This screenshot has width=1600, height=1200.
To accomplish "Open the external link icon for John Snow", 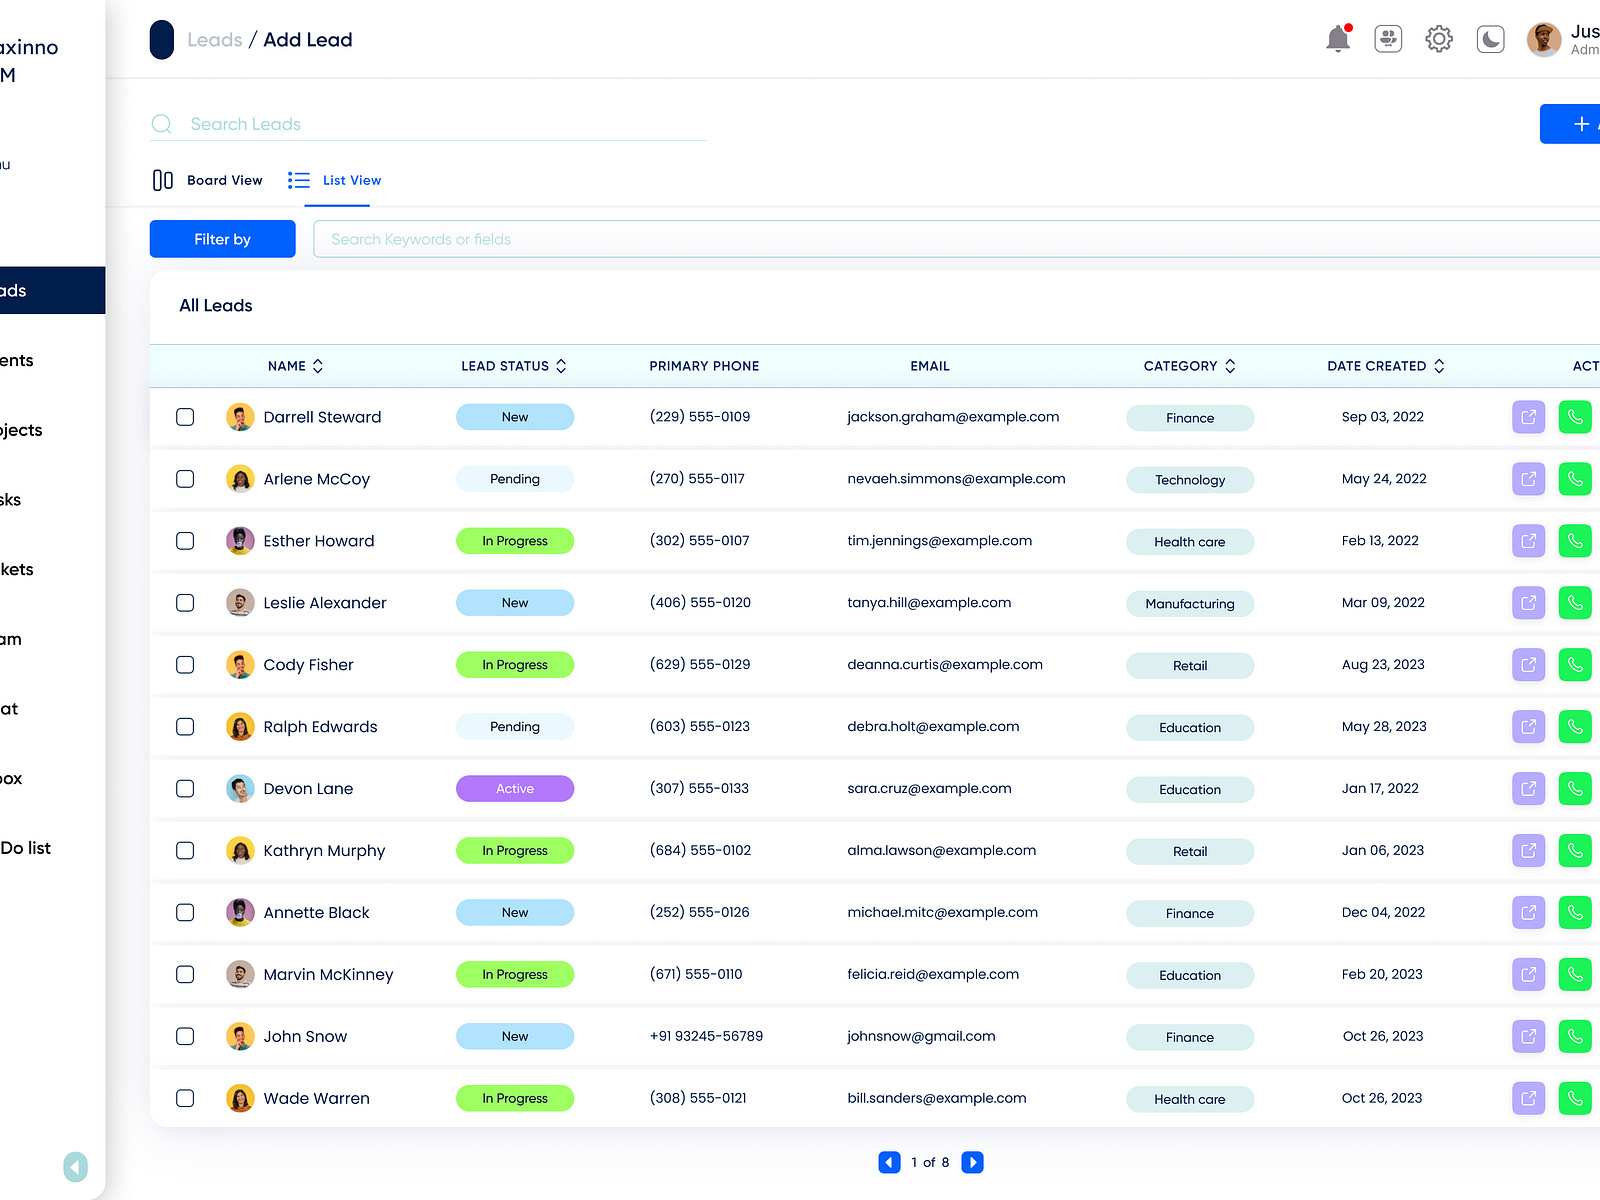I will [x=1528, y=1036].
